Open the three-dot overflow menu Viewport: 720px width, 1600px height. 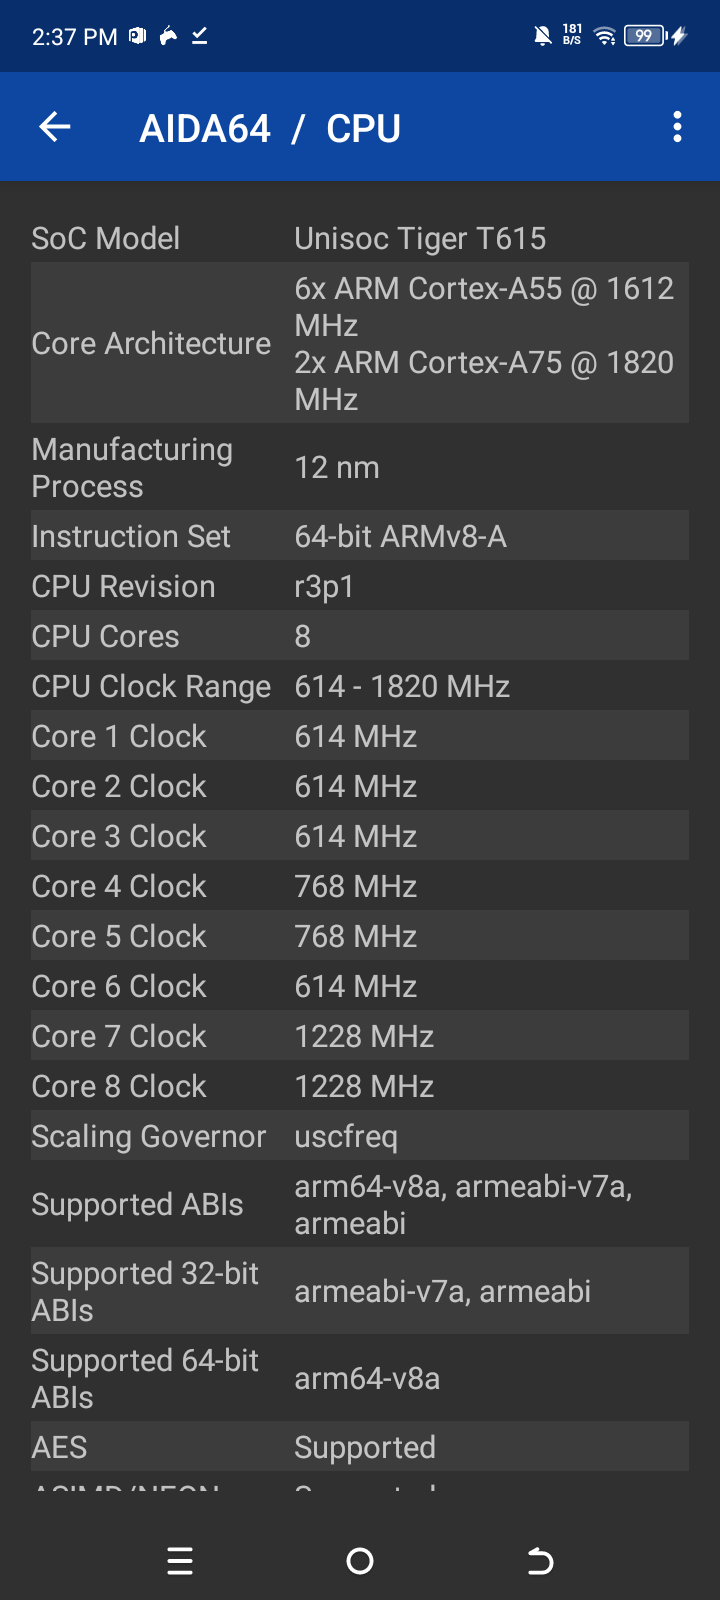pos(677,127)
